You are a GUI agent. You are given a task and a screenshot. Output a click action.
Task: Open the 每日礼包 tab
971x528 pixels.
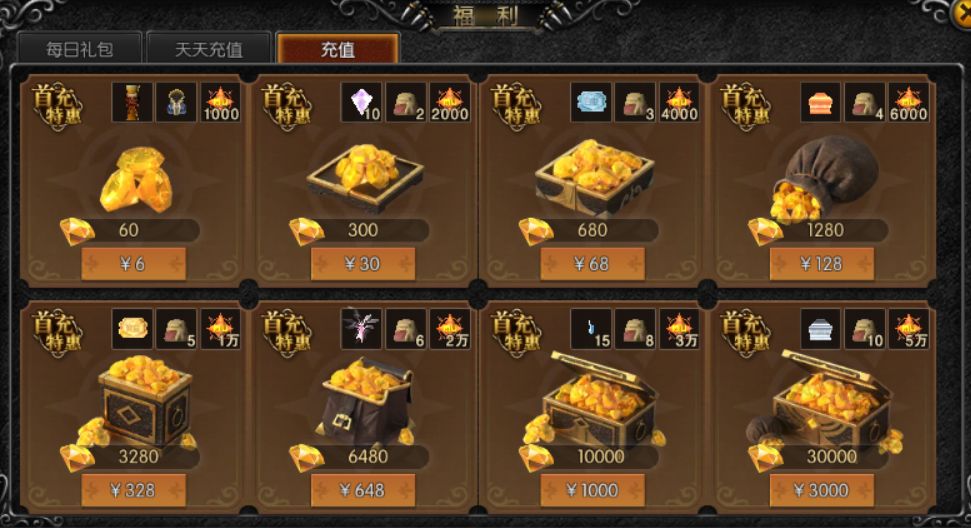(80, 49)
